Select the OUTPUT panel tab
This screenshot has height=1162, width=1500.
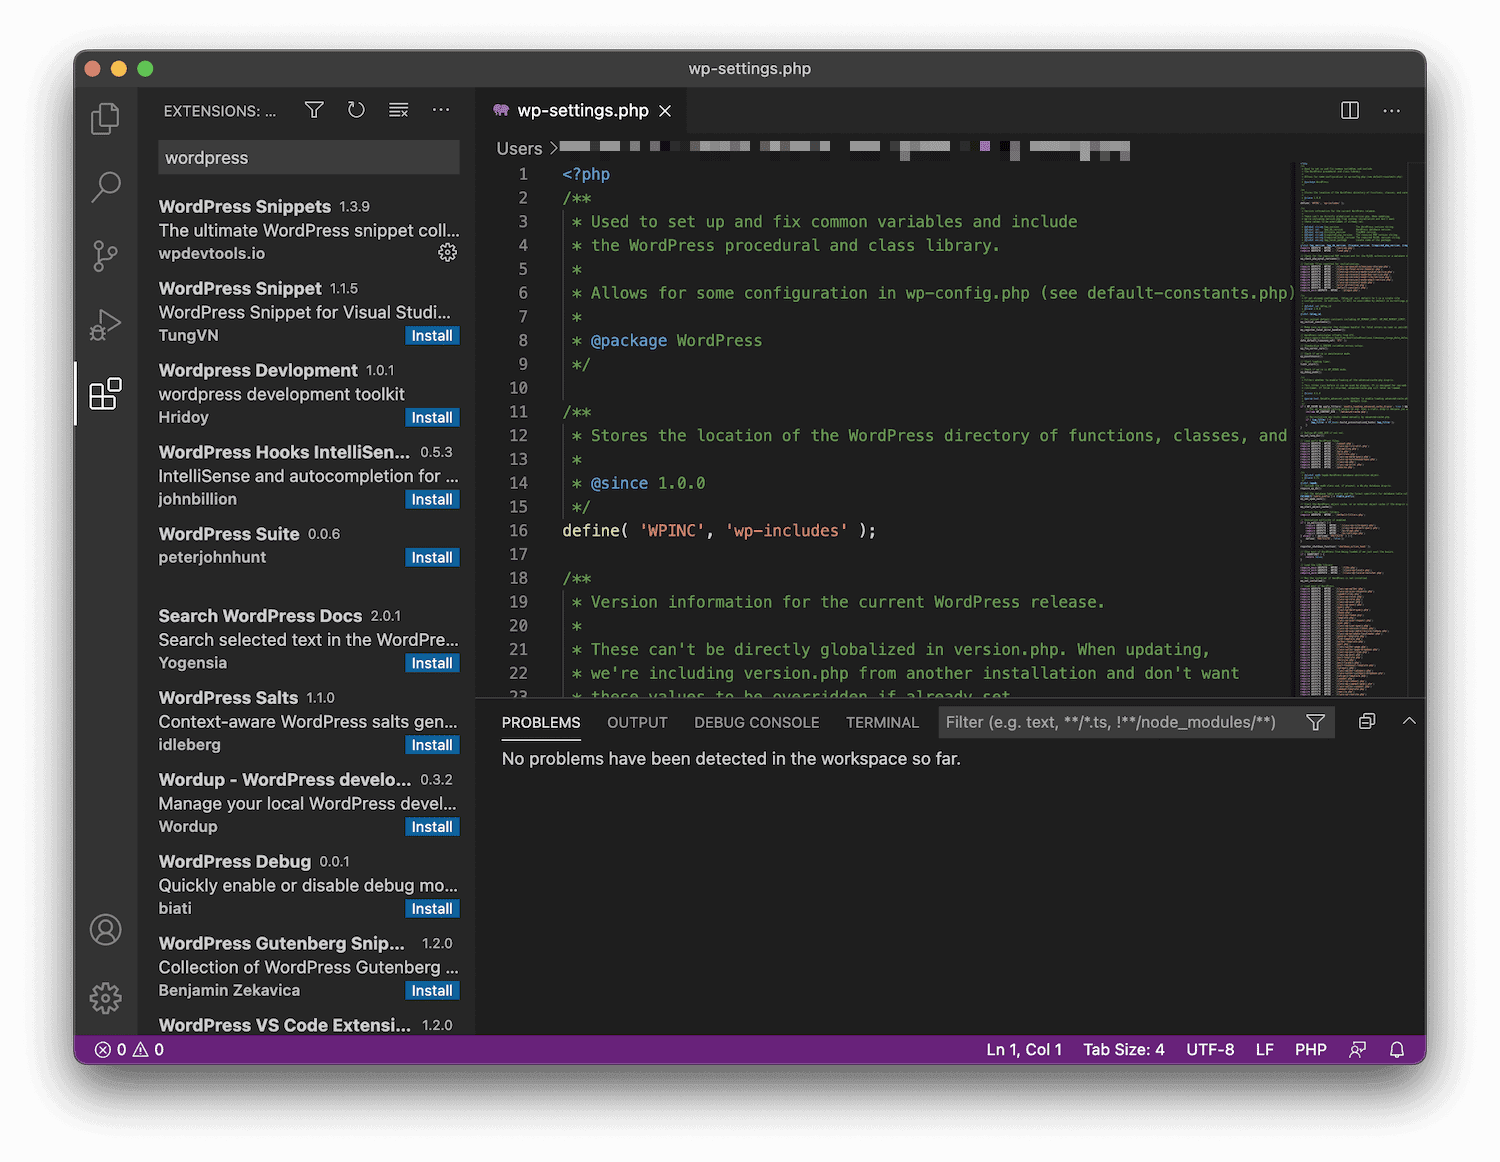point(636,722)
